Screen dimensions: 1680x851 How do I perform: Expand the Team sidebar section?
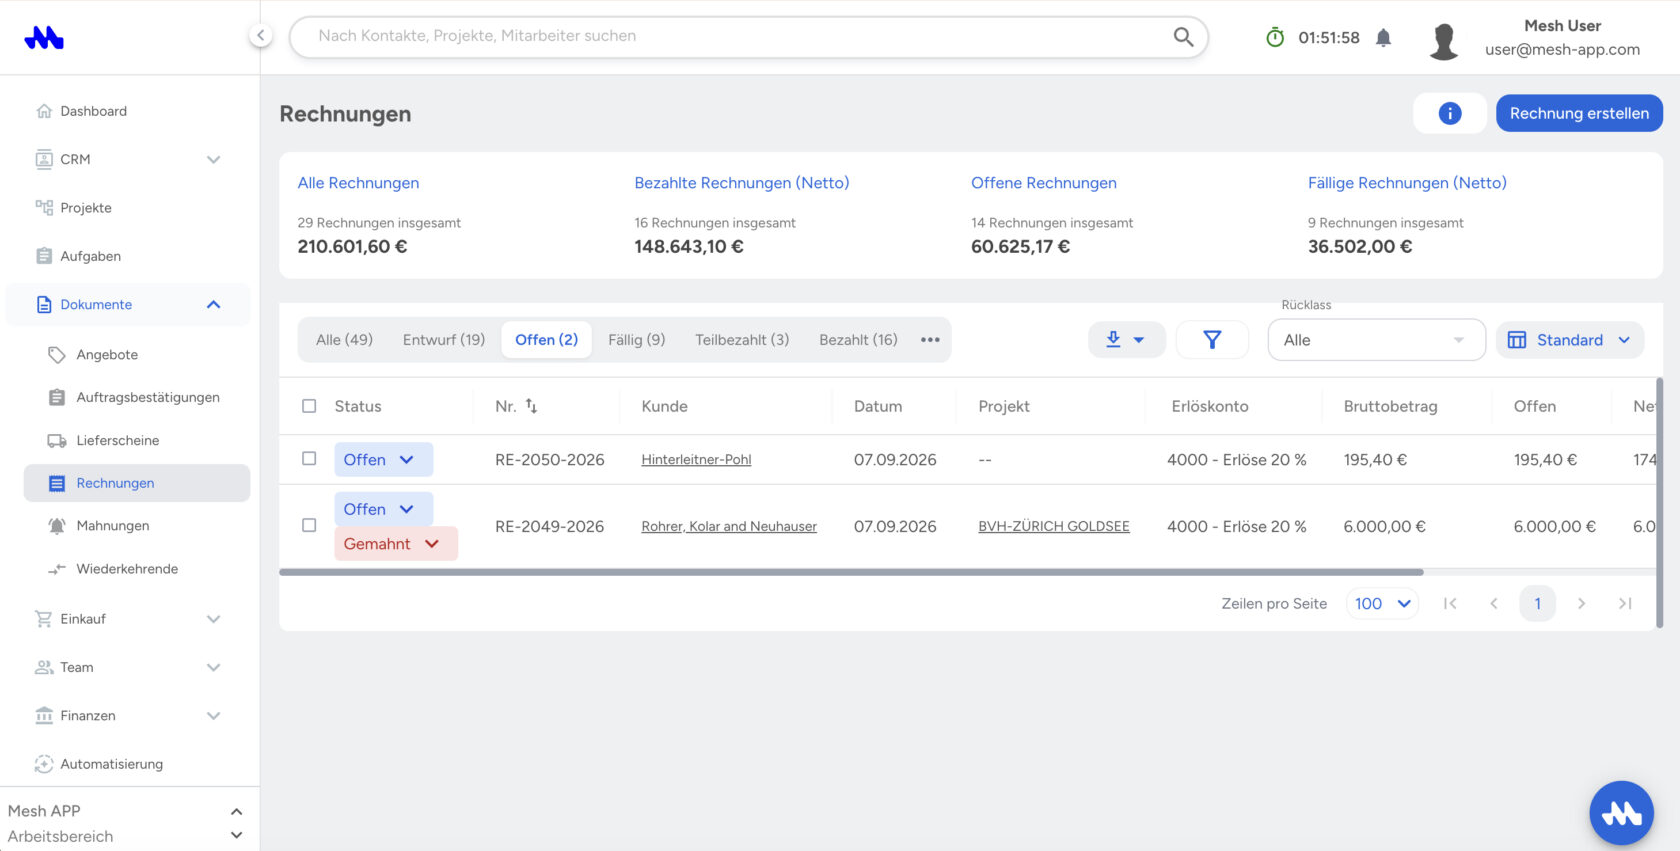(213, 667)
